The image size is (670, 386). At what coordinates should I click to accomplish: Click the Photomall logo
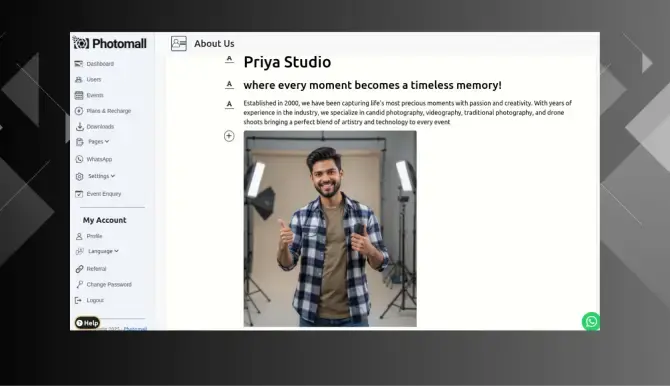[x=109, y=43]
